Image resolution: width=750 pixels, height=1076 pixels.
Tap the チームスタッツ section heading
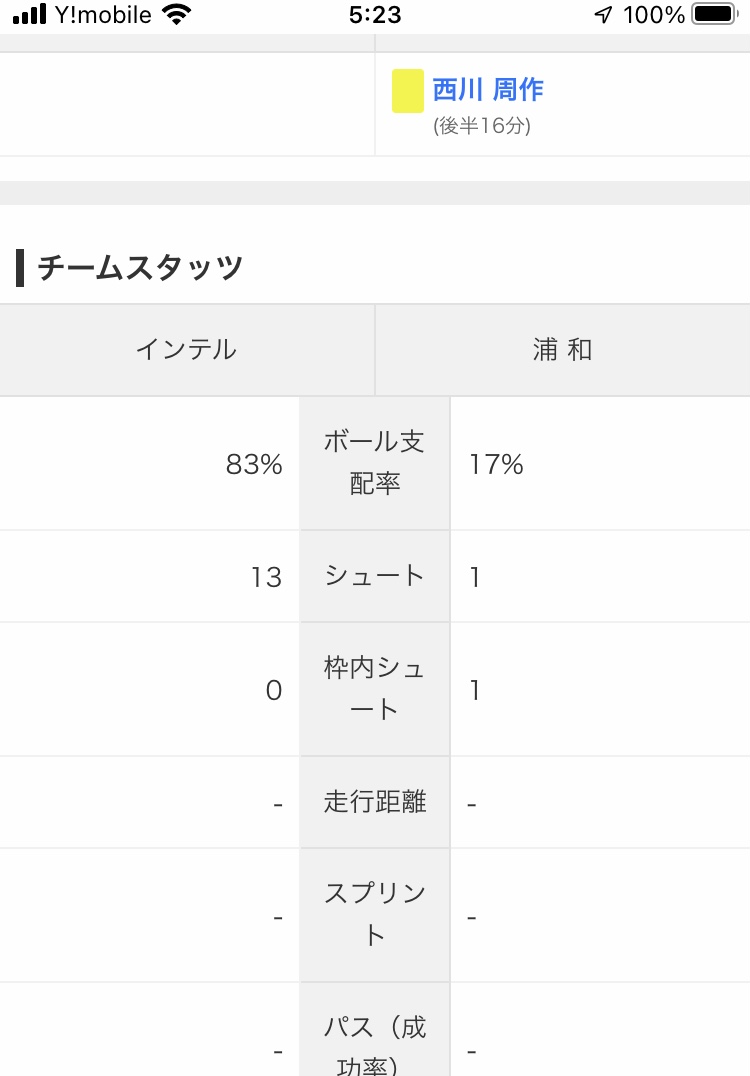pyautogui.click(x=139, y=267)
